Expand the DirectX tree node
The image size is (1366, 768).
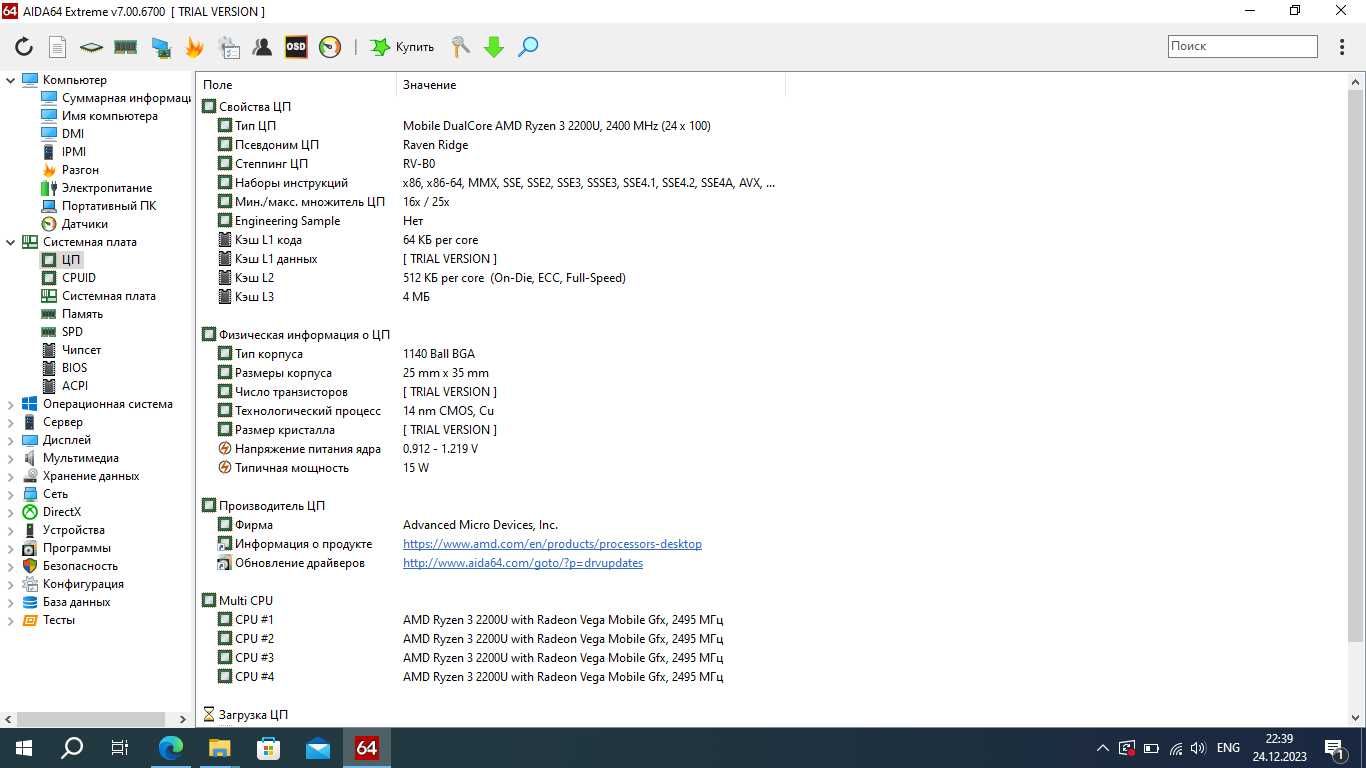click(x=11, y=512)
